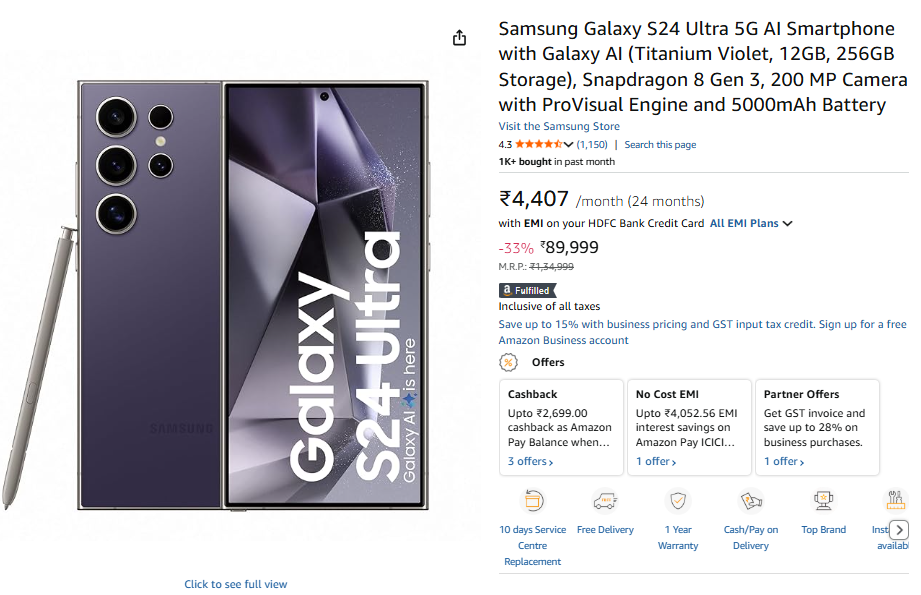Screen dimensions: 921x595
Task: Expand the All EMI Plans dropdown
Action: (x=751, y=223)
